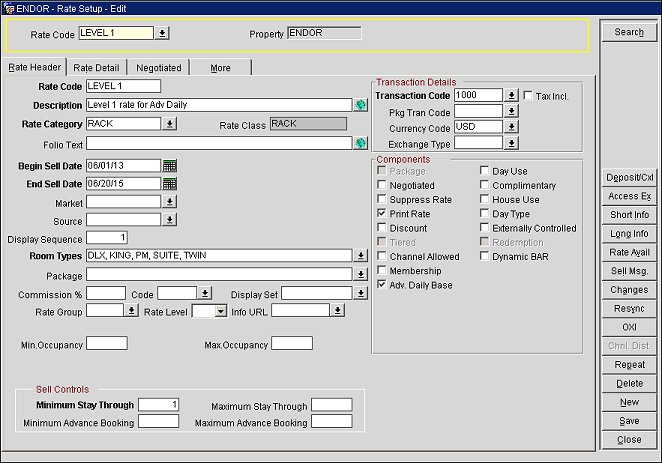Screen dimensions: 662x463
Task: Open the Transaction Code dropdown list
Action: 511,96
